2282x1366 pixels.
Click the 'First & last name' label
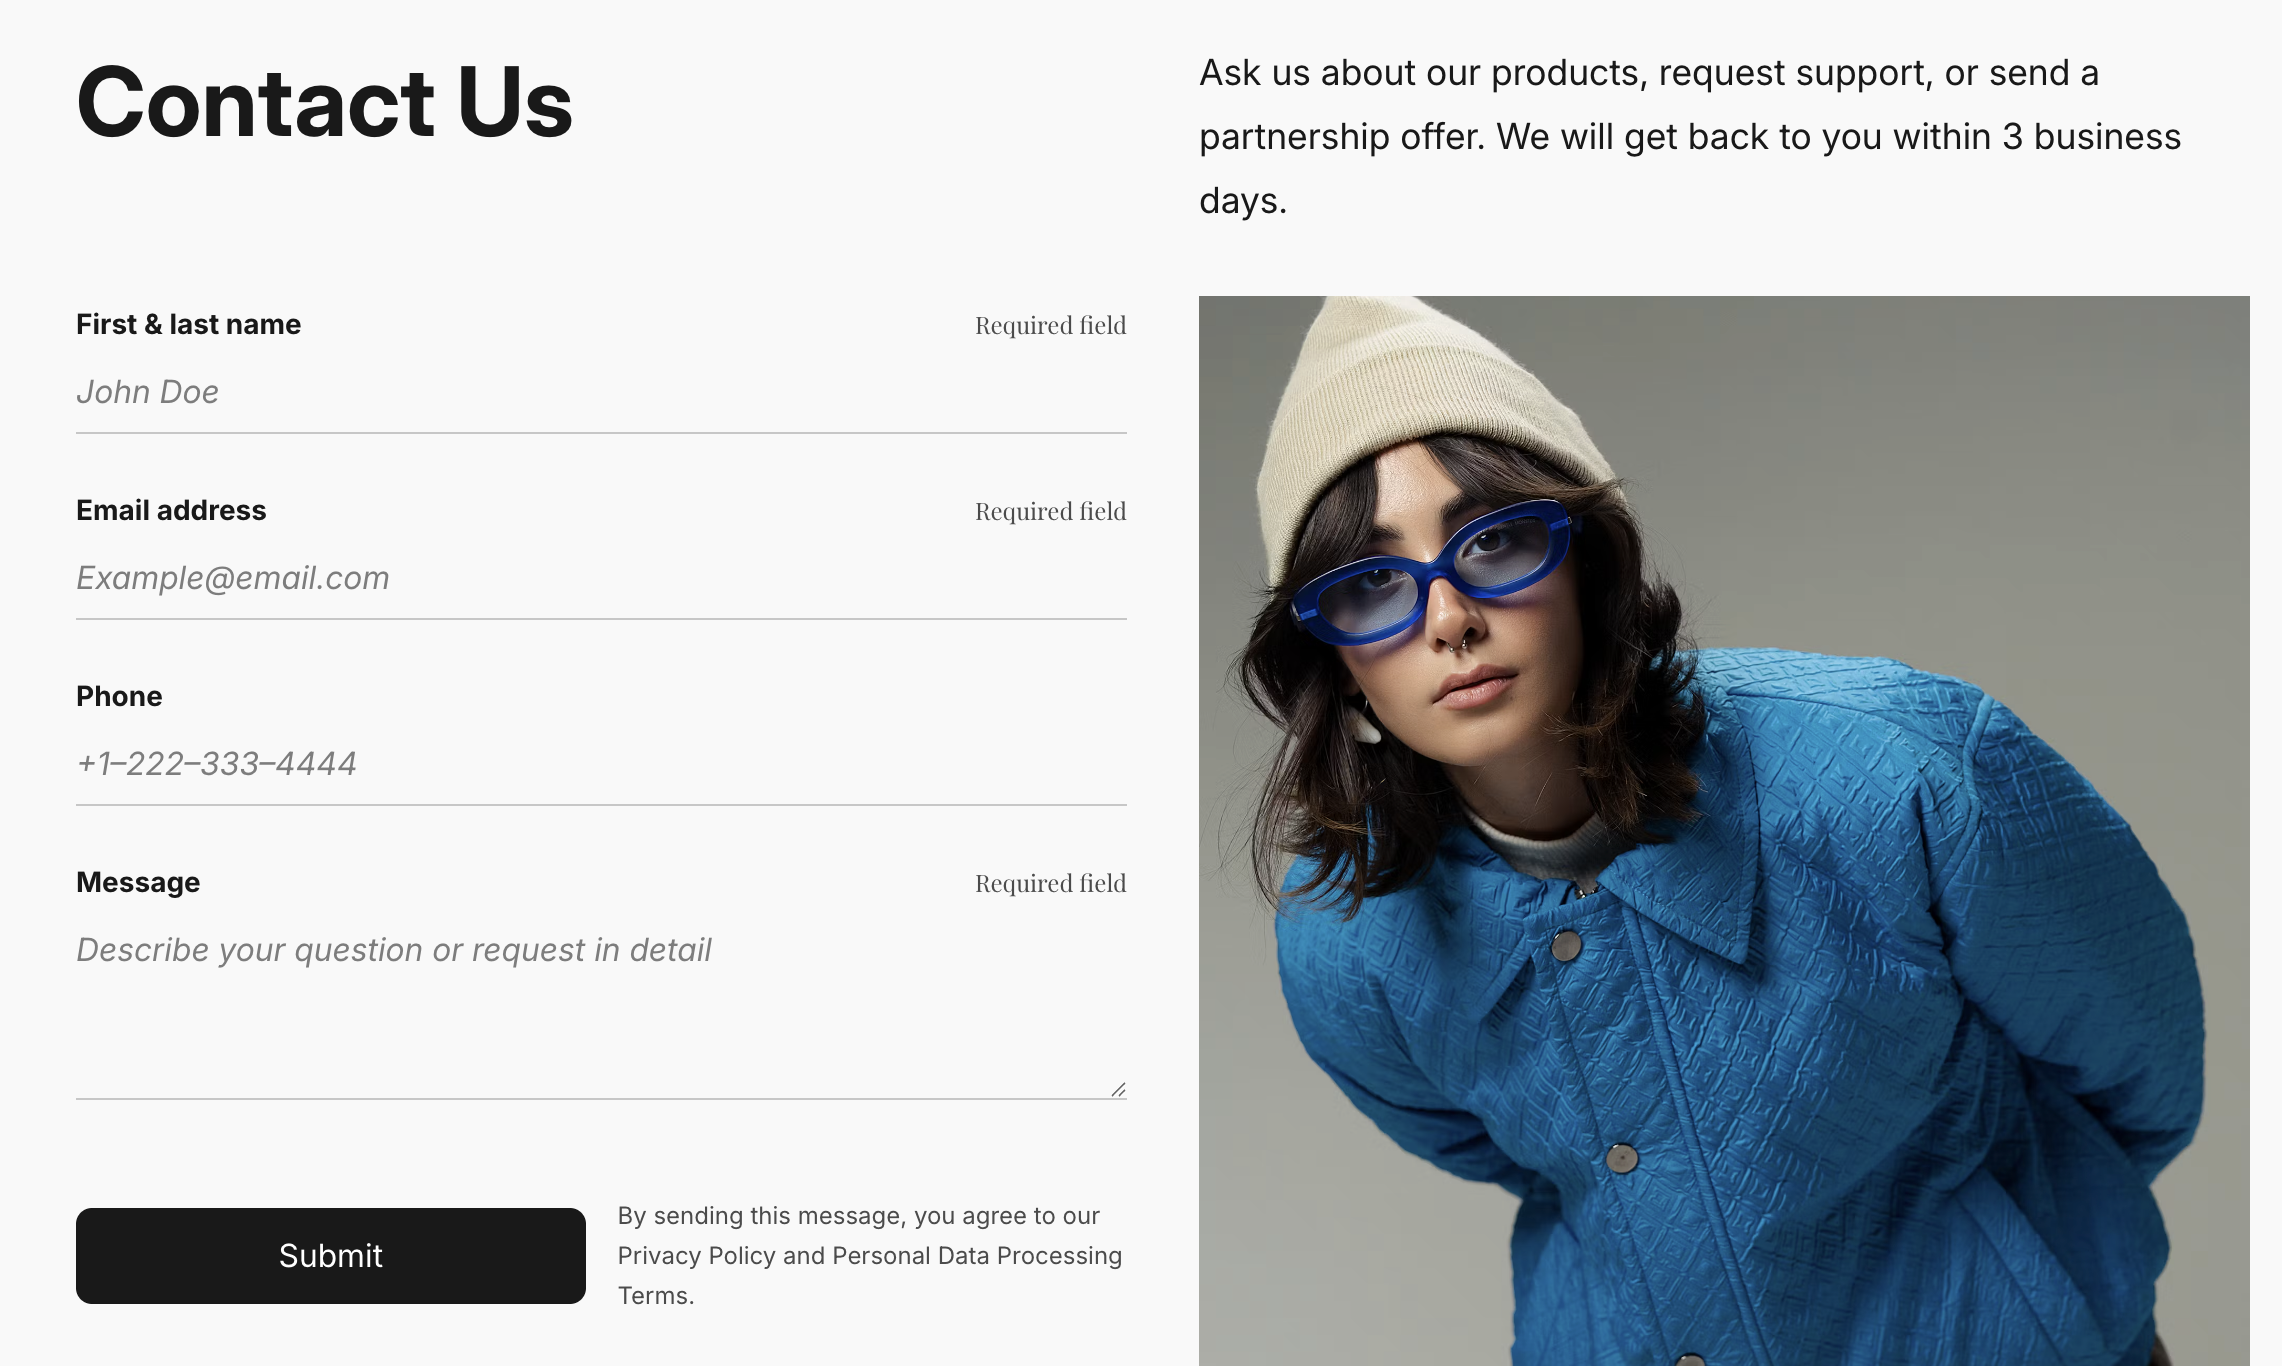point(188,324)
